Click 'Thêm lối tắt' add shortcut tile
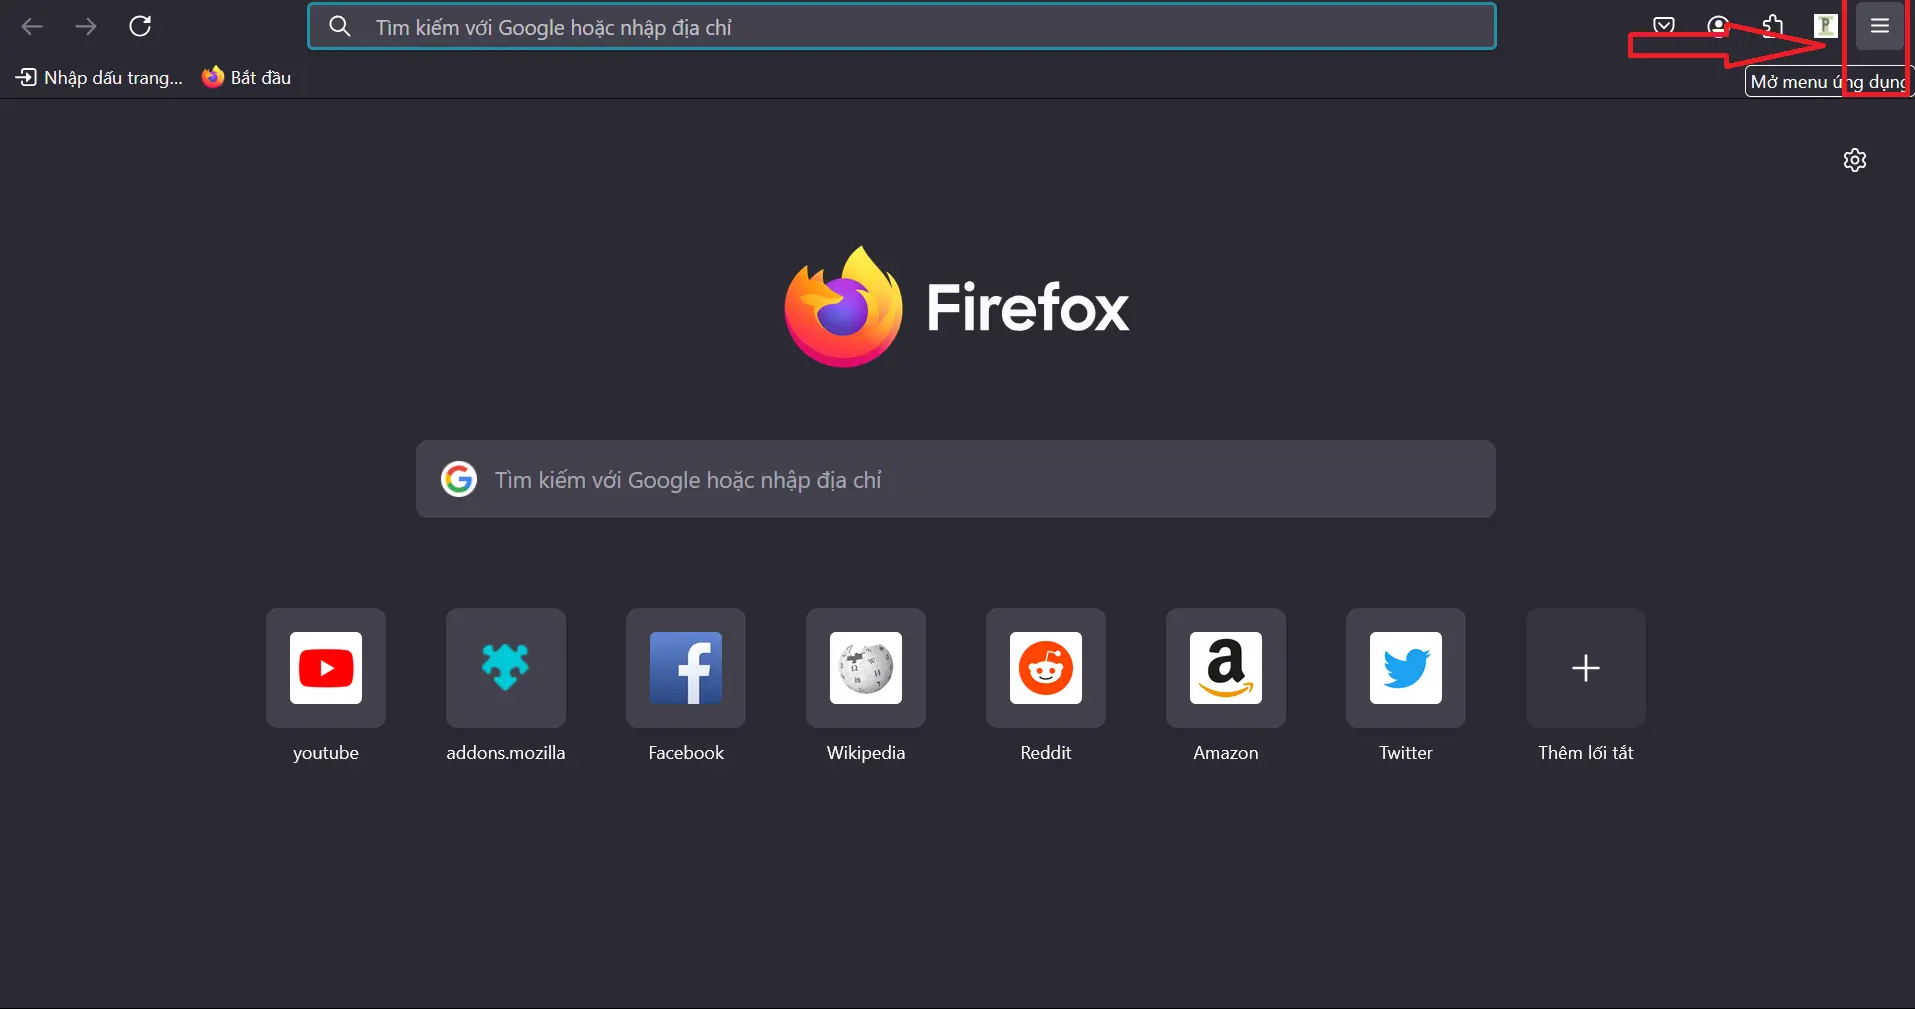Screen dimensions: 1915x1009 [1586, 668]
